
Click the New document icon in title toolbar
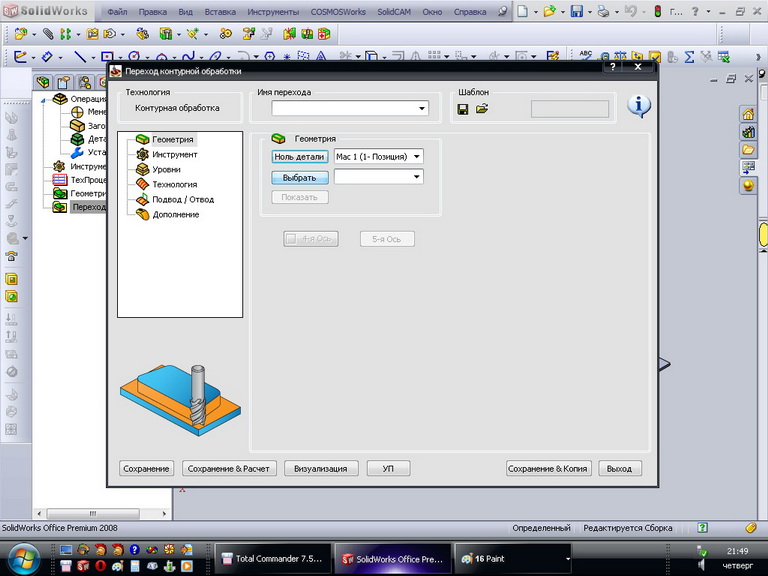pyautogui.click(x=523, y=11)
